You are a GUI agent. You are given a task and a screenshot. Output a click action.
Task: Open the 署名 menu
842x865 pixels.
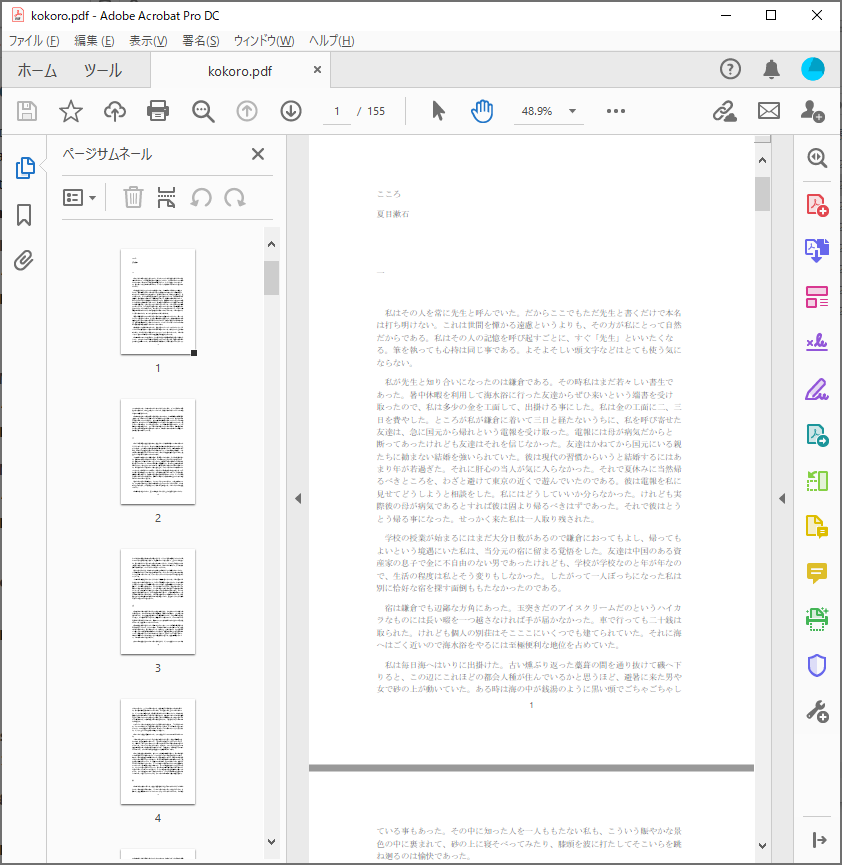(201, 41)
